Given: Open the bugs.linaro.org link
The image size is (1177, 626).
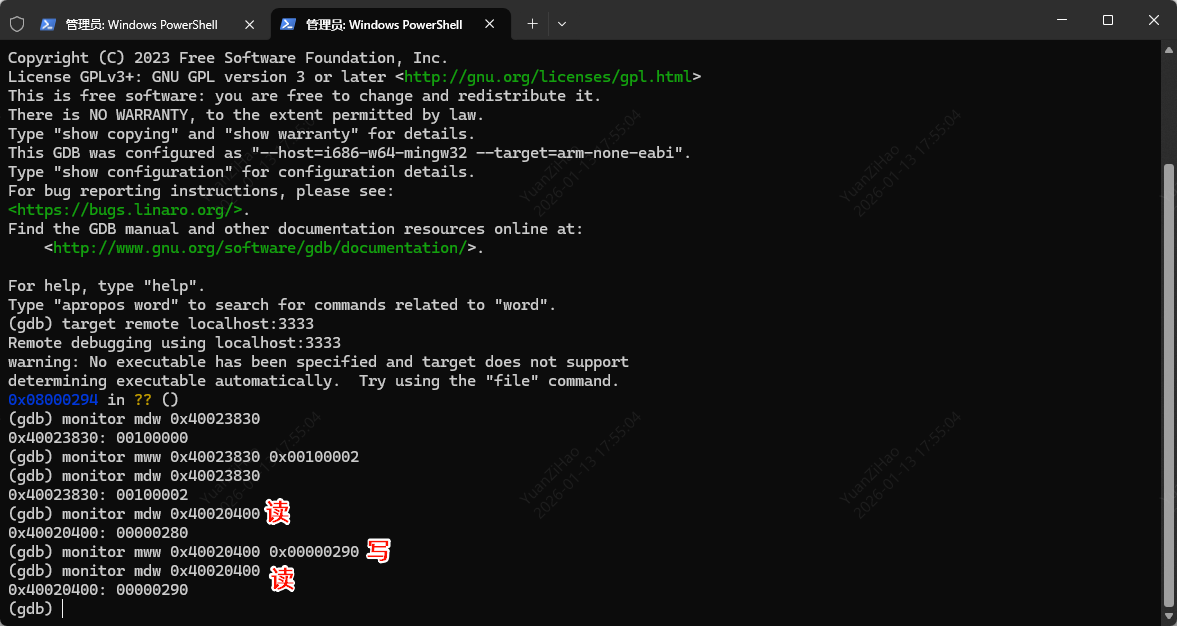Looking at the screenshot, I should click(125, 210).
